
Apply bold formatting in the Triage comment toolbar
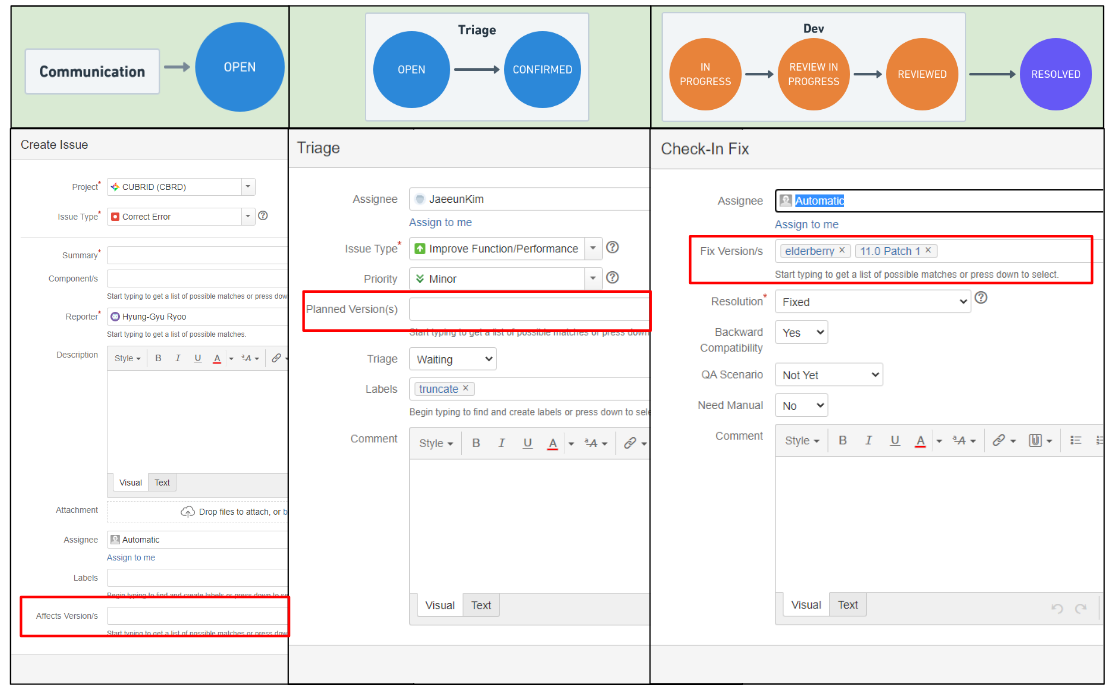pyautogui.click(x=476, y=443)
